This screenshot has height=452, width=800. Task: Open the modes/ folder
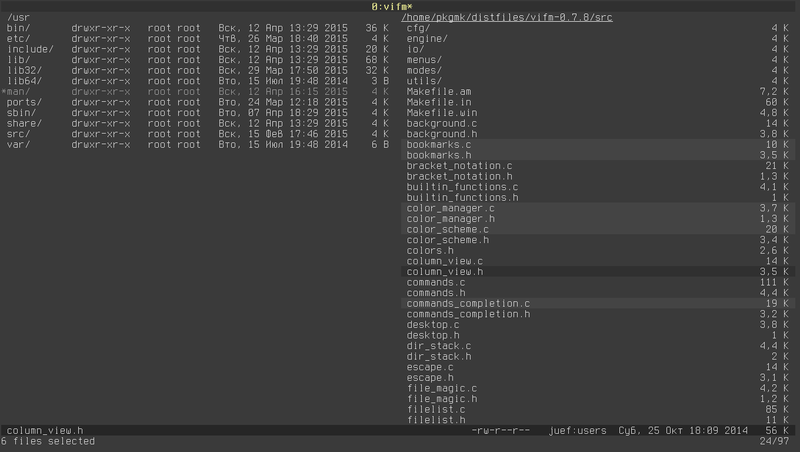(598, 70)
